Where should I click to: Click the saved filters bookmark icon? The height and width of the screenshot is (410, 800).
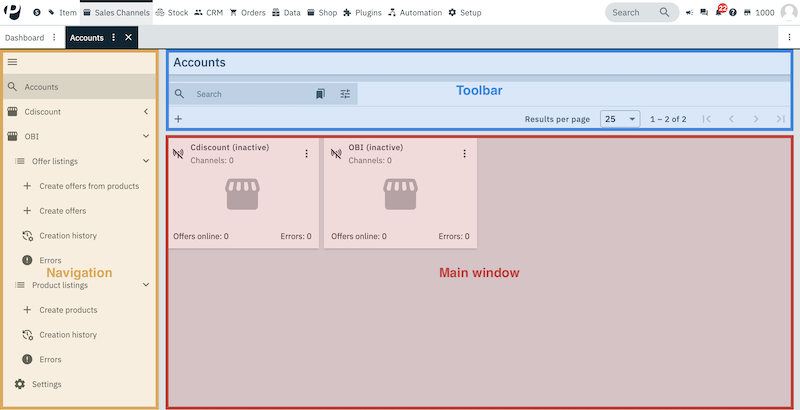point(320,94)
